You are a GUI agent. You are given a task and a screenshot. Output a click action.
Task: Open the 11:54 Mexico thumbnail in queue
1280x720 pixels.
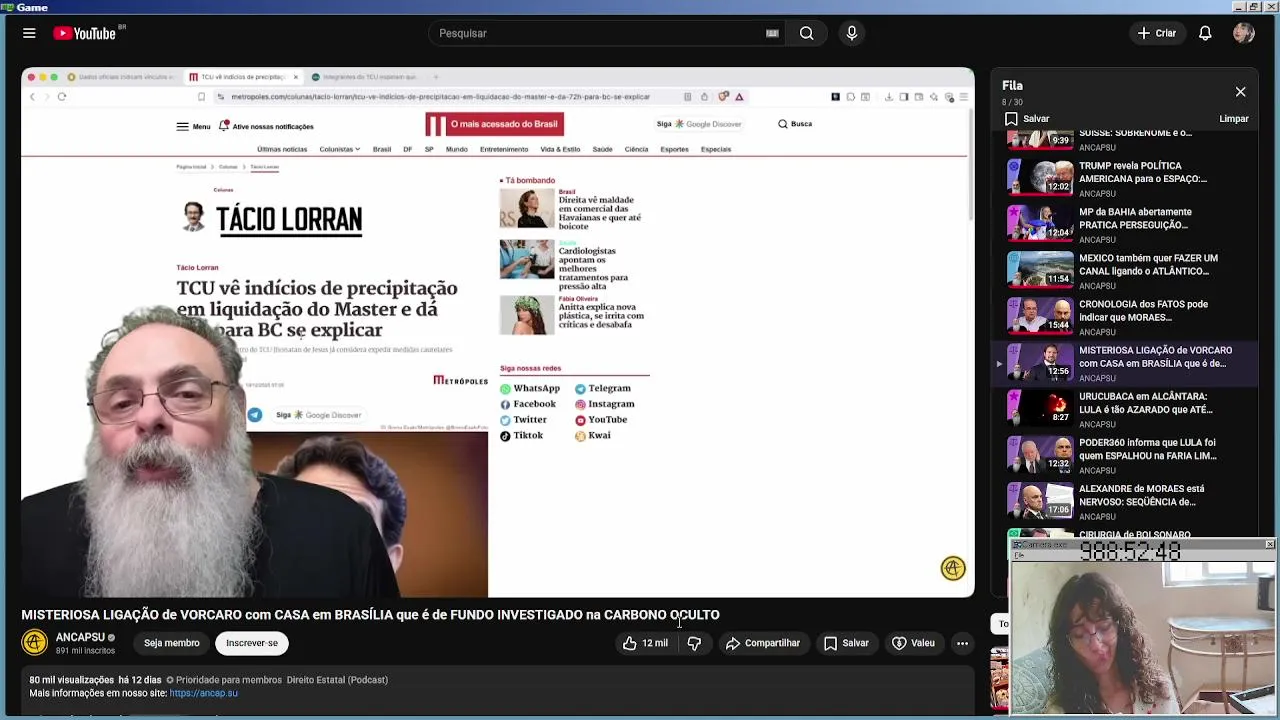pyautogui.click(x=1040, y=269)
